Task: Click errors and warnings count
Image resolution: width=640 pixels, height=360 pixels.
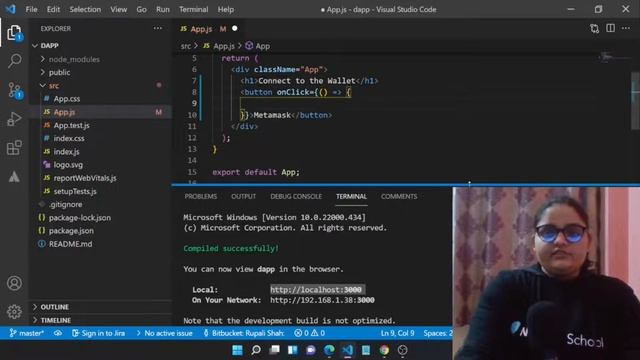Action: pyautogui.click(x=309, y=333)
